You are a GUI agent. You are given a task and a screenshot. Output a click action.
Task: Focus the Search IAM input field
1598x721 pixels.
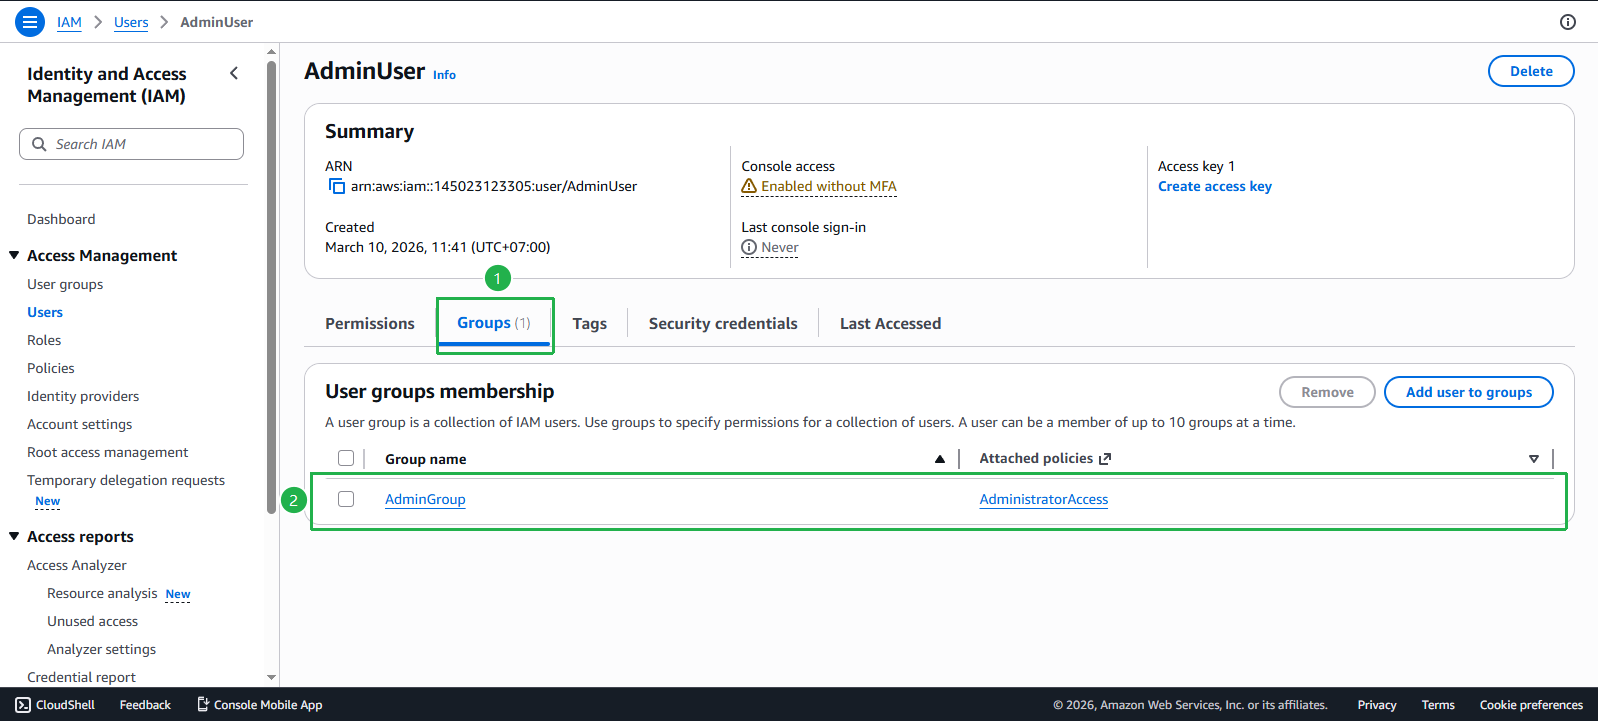tap(131, 144)
